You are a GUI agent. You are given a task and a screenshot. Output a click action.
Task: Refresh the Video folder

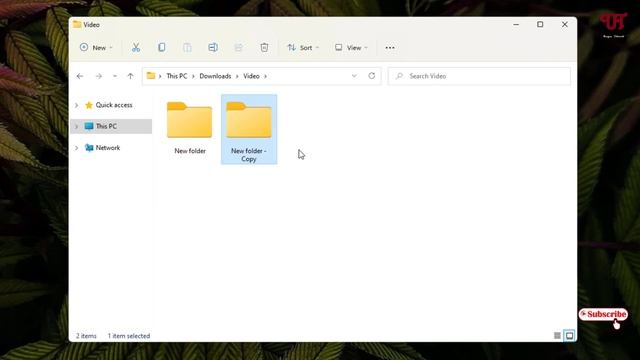point(371,76)
